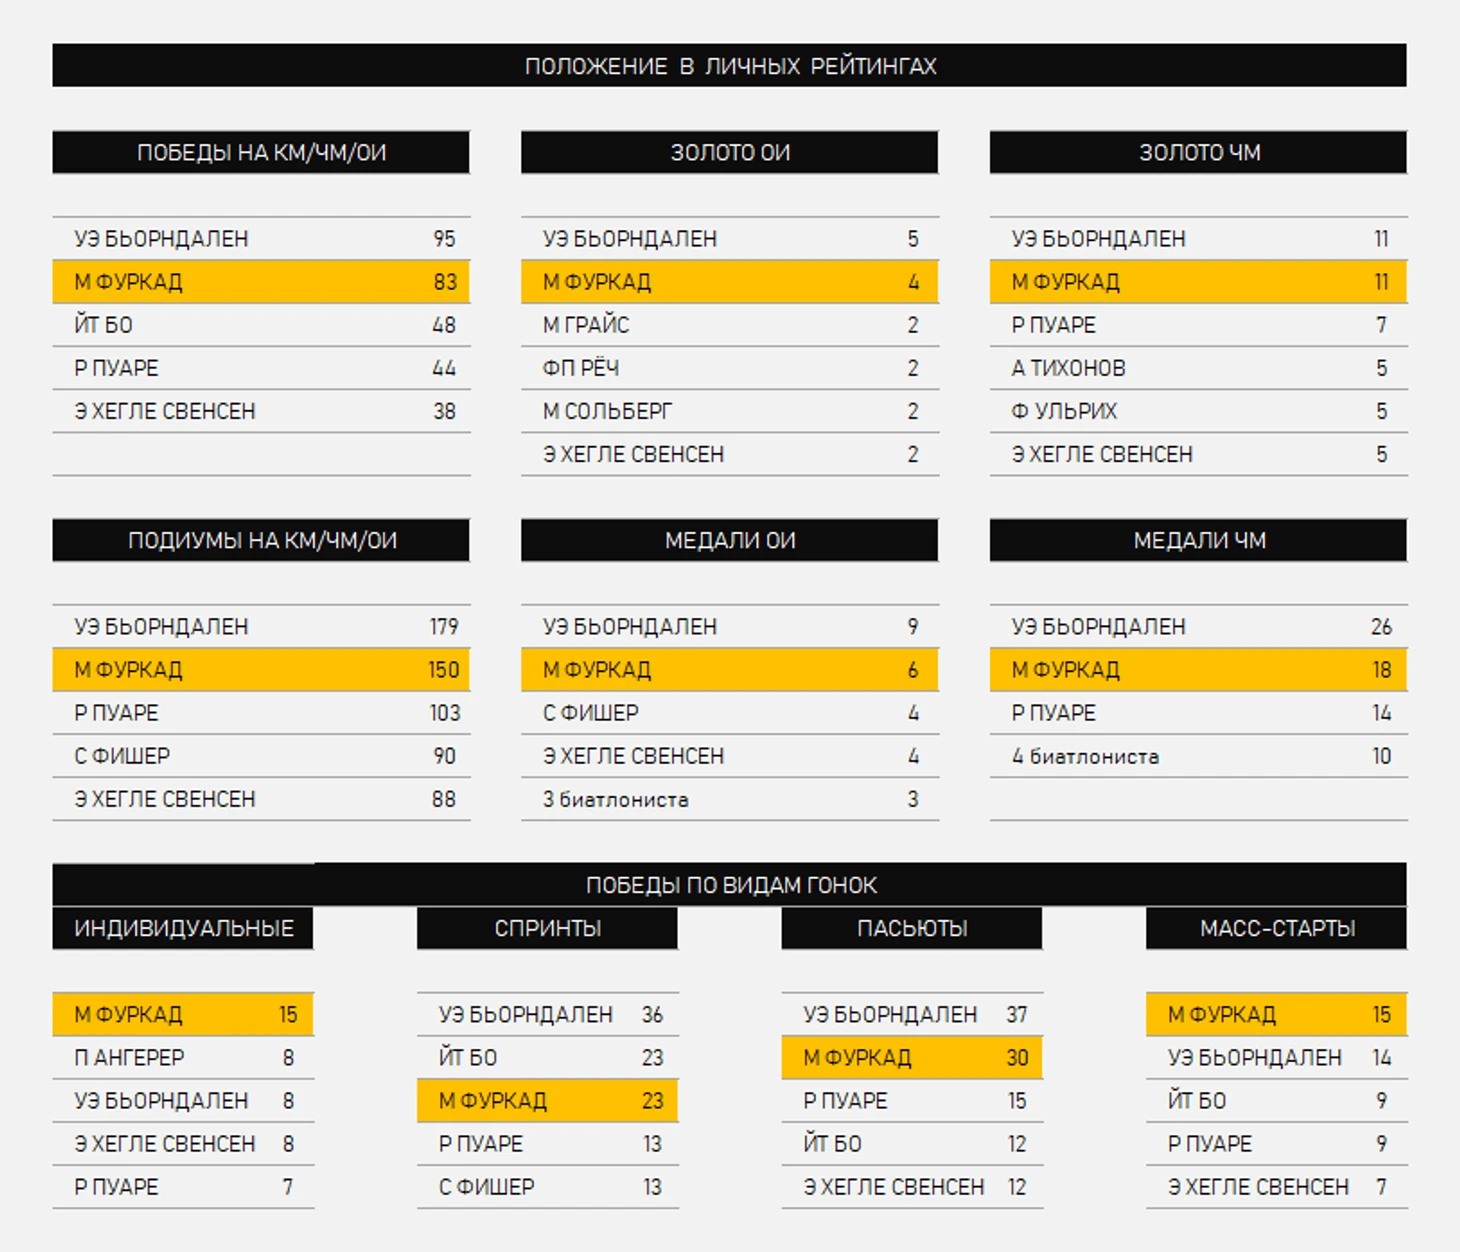Click the ПОДИУМЫ НА КМ/ЧМ/ОИ header
This screenshot has width=1460, height=1252.
[x=261, y=540]
